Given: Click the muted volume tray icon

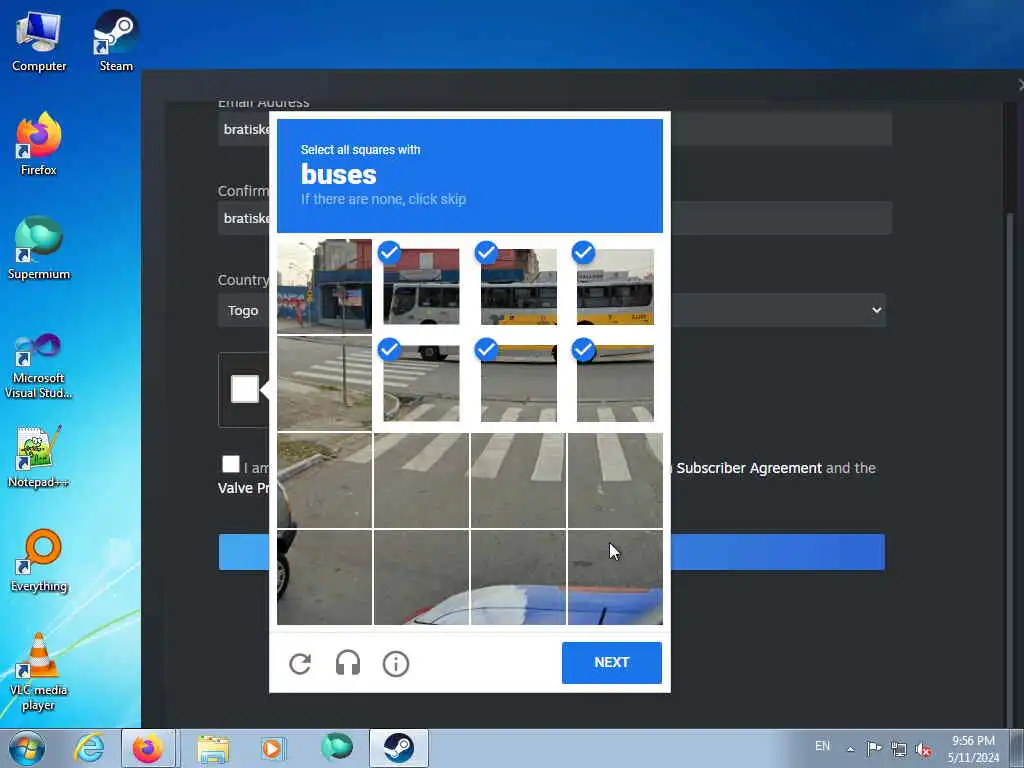Looking at the screenshot, I should pos(923,749).
